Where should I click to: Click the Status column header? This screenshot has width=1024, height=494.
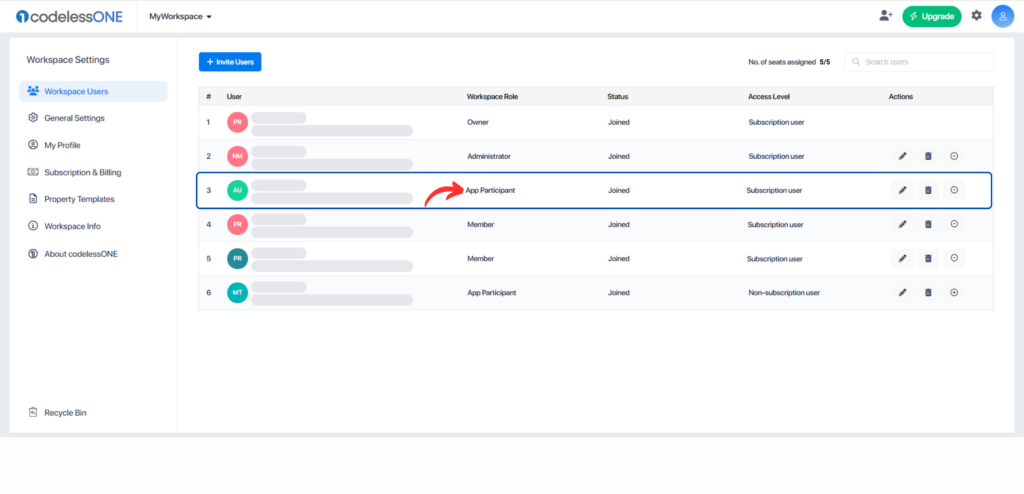(x=618, y=97)
